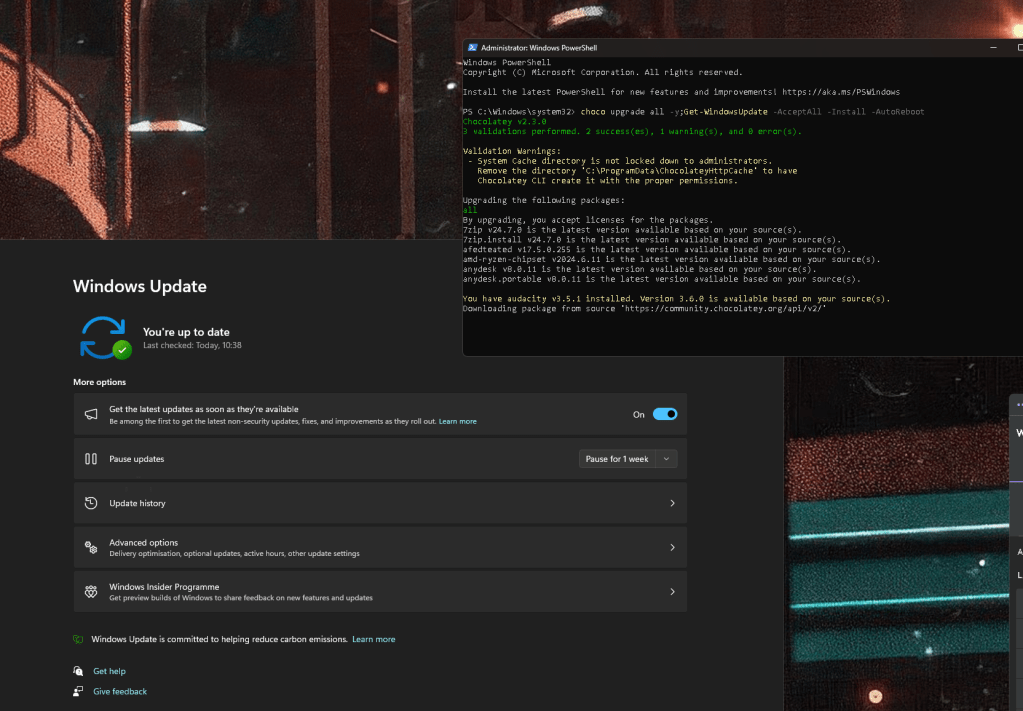Click the amd-ryzen-chipset v2024.6.11 line
Viewport: 1023px width, 711px height.
point(671,259)
